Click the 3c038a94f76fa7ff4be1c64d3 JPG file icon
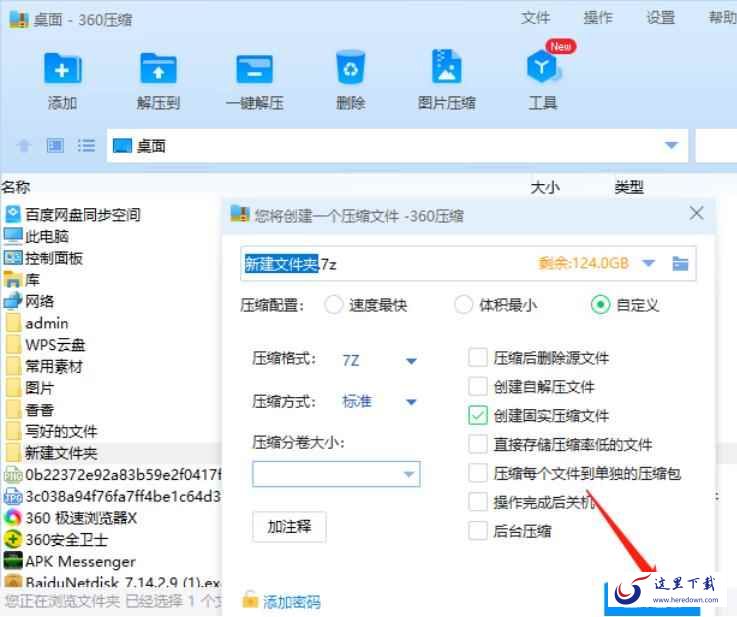Viewport: 737px width, 617px height. [x=13, y=496]
